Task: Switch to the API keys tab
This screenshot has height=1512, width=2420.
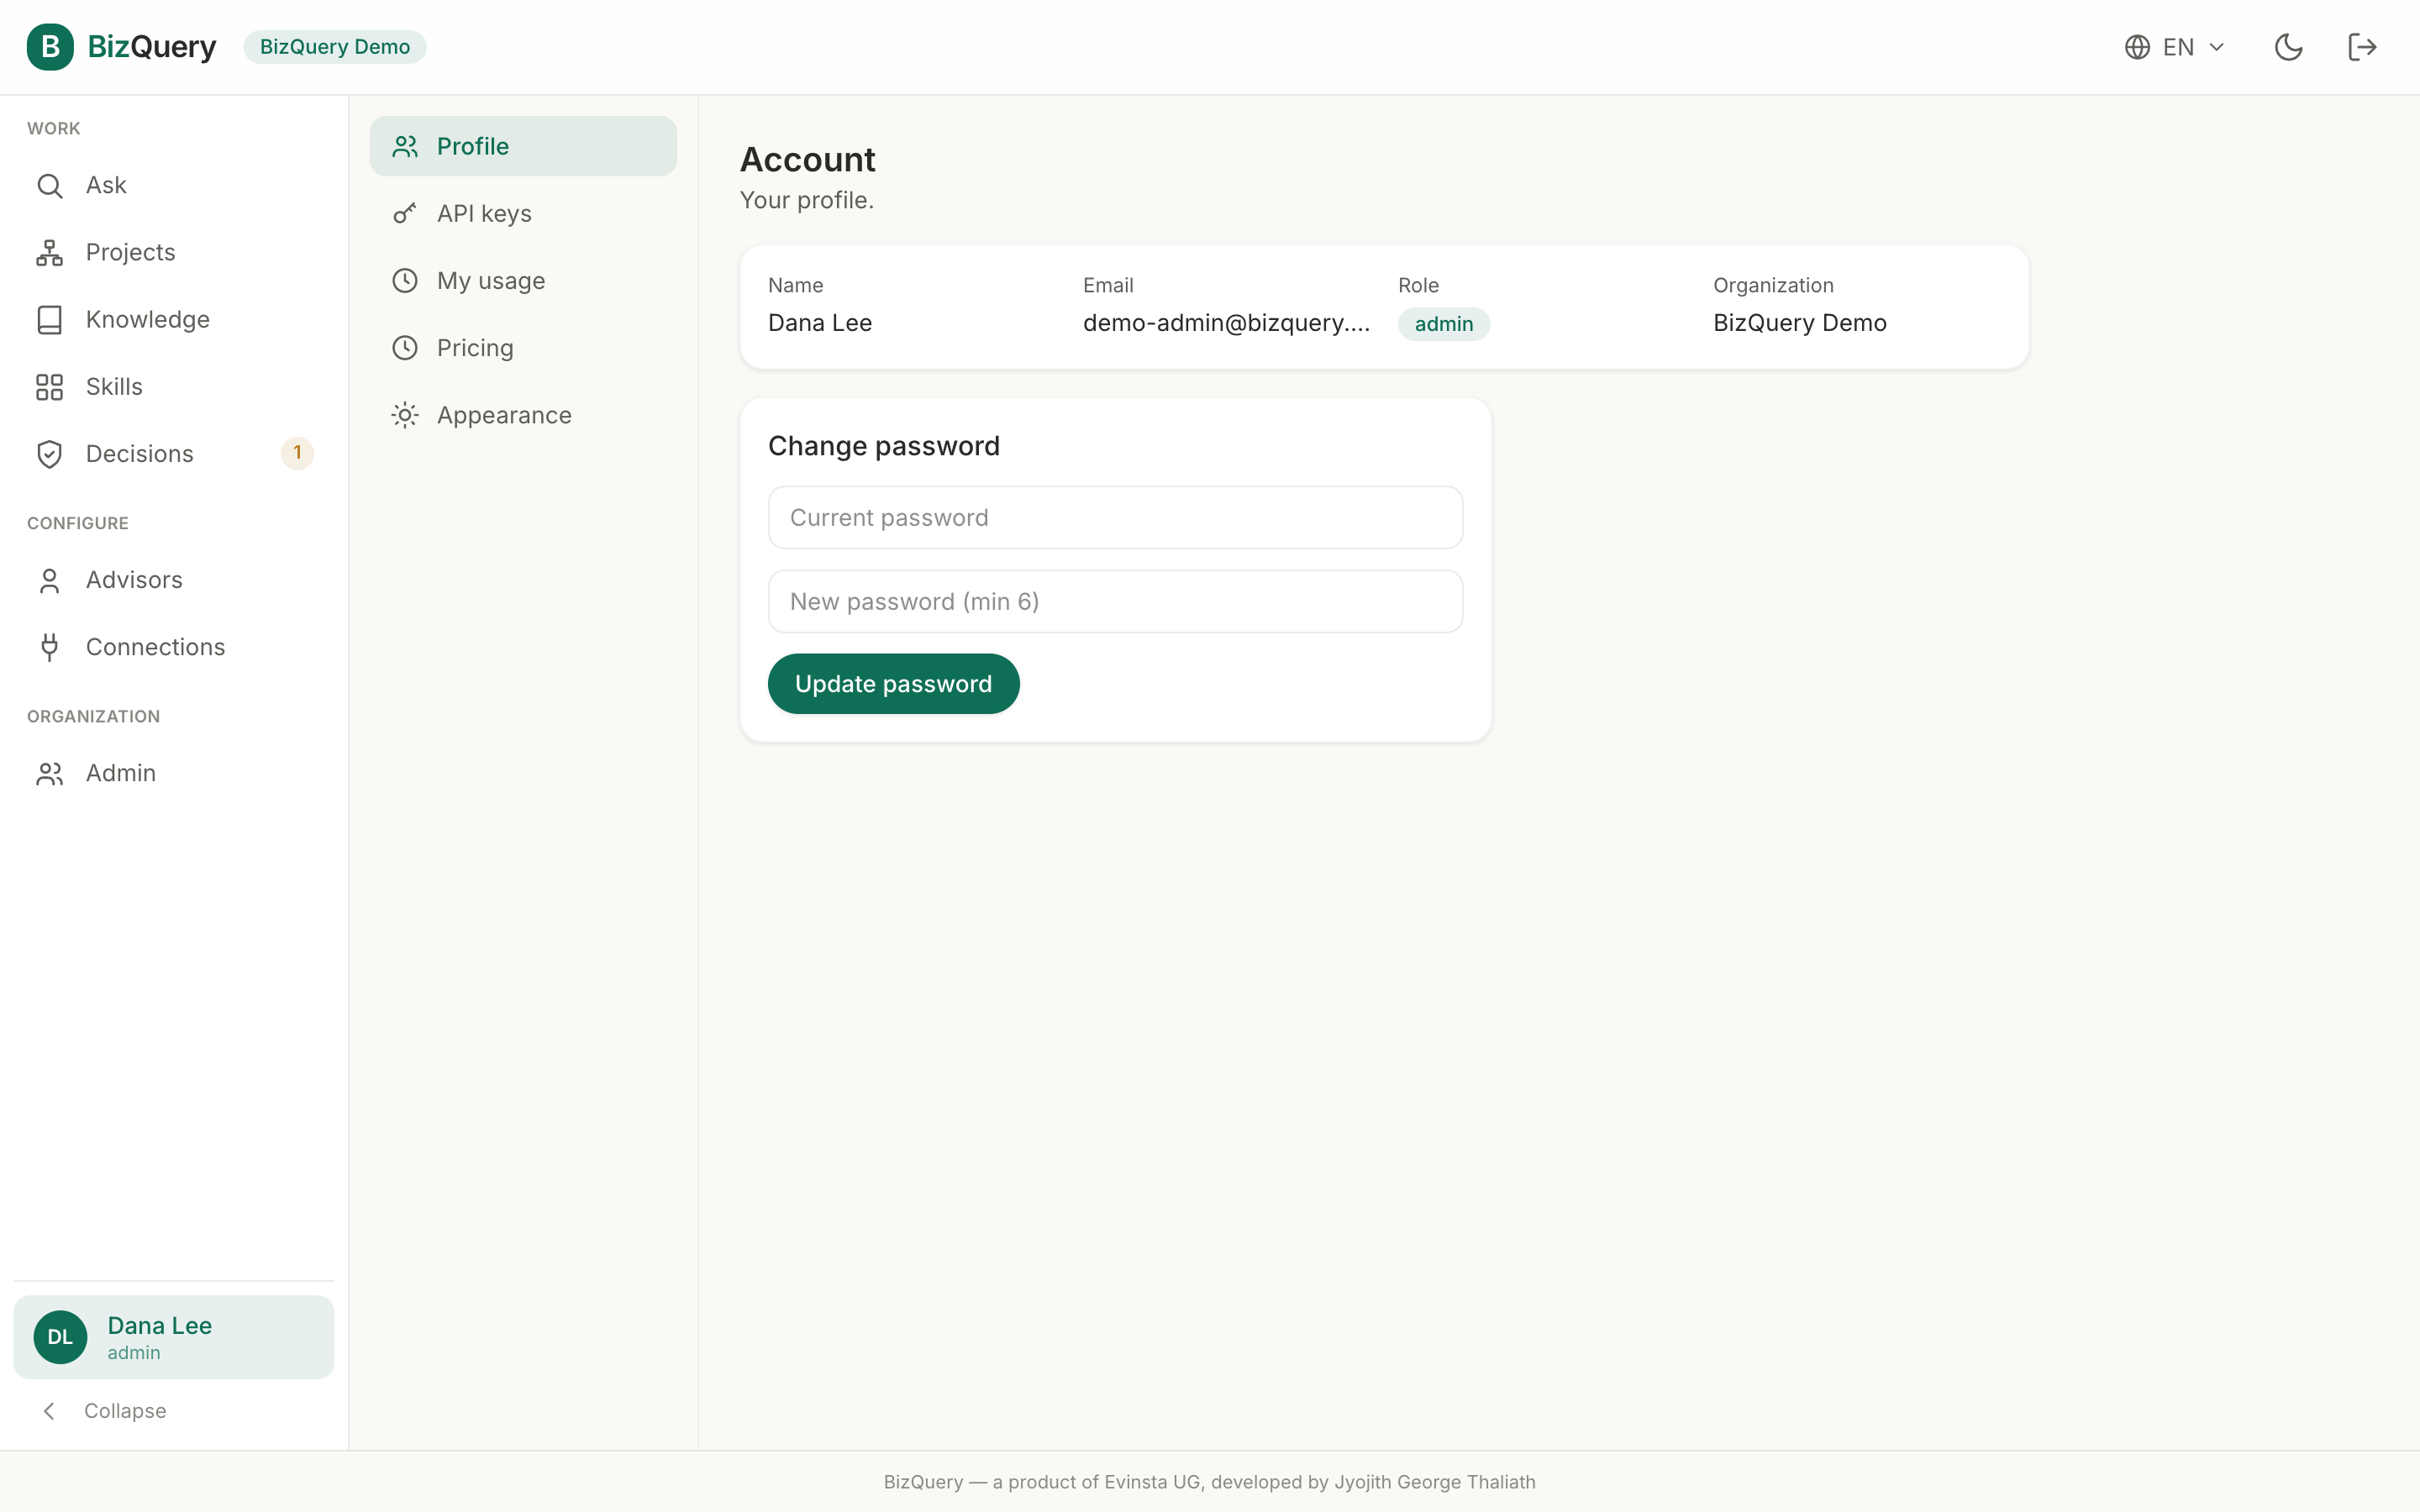Action: point(523,214)
